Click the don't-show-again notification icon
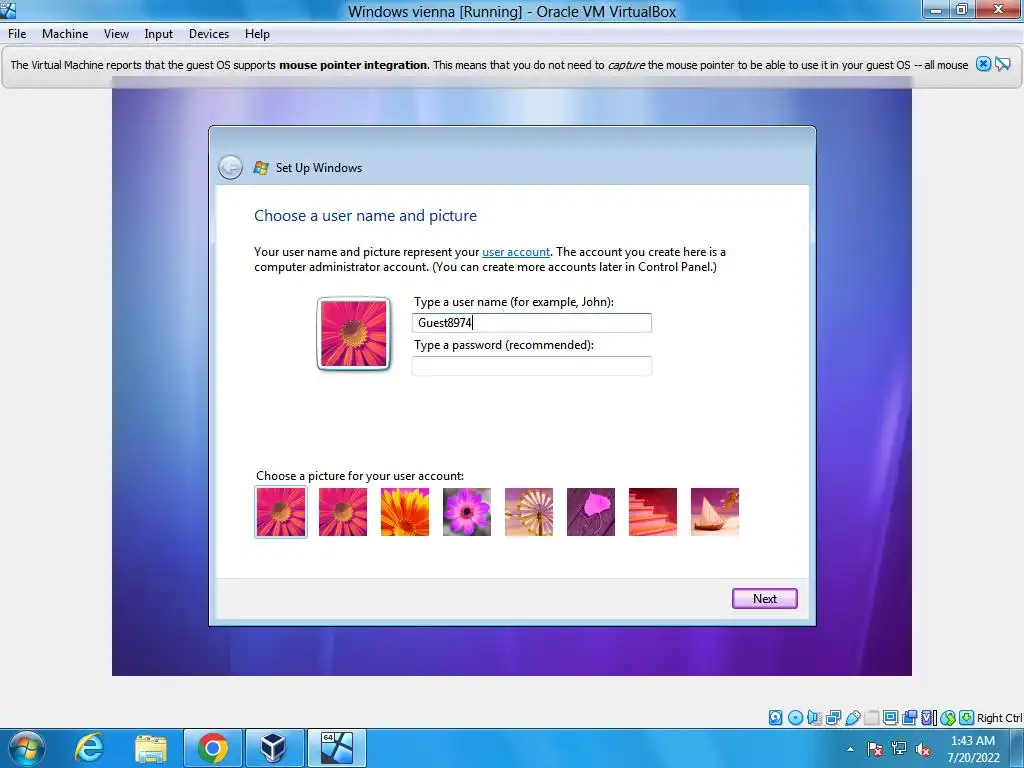This screenshot has width=1024, height=768. [x=1002, y=64]
